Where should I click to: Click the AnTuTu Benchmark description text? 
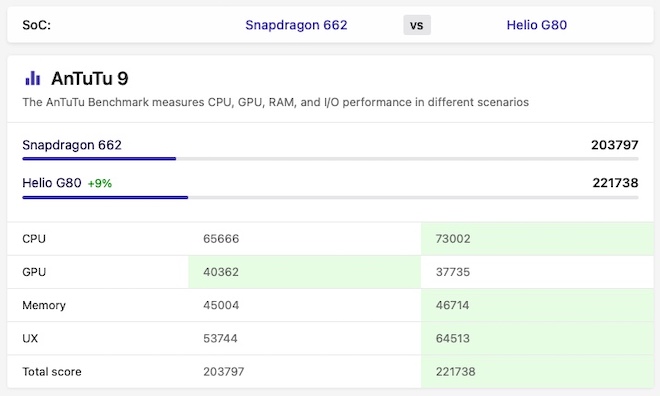tap(276, 102)
